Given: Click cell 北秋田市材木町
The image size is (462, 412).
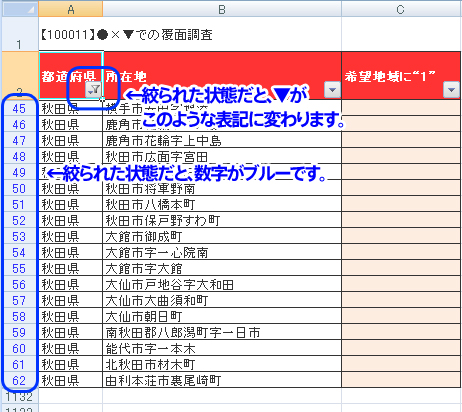Looking at the screenshot, I should click(x=222, y=364).
